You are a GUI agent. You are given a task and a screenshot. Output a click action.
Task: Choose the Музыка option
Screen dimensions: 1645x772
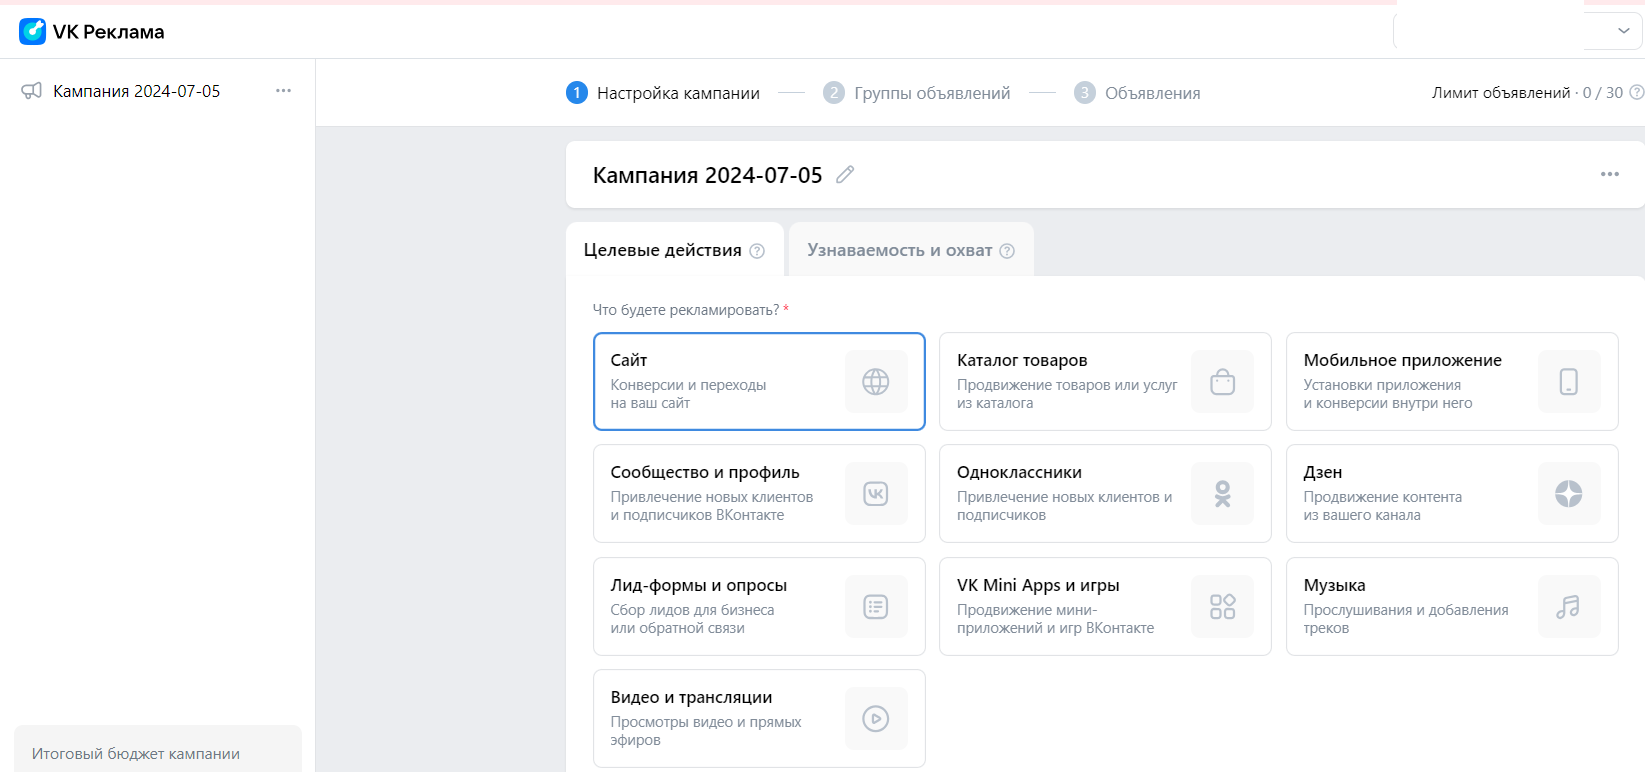[1452, 607]
